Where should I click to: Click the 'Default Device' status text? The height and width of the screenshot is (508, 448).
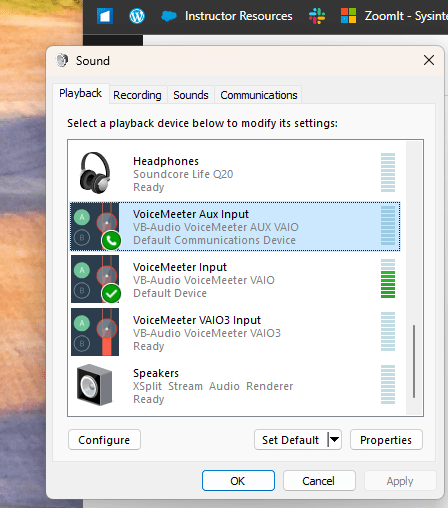170,293
